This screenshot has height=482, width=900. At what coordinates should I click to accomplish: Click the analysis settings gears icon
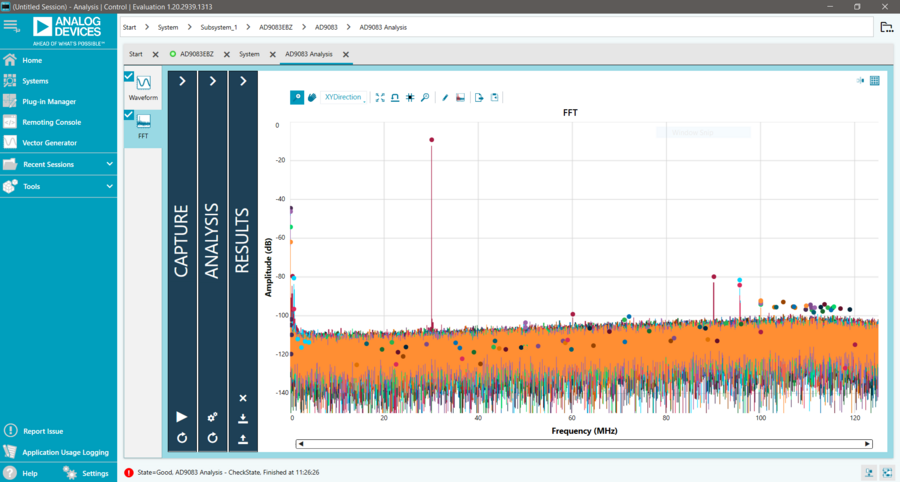(x=212, y=417)
